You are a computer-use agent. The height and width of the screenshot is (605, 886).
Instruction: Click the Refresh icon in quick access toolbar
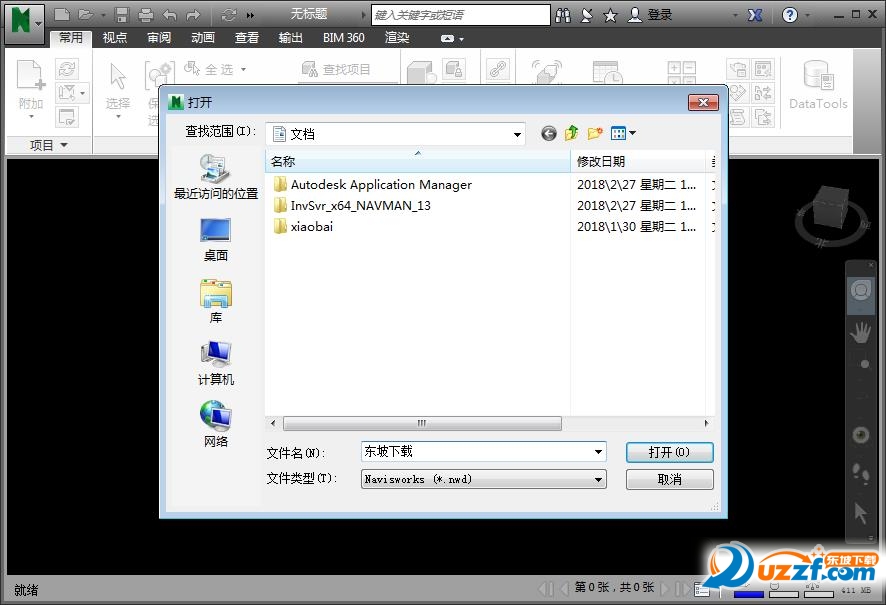tap(229, 15)
